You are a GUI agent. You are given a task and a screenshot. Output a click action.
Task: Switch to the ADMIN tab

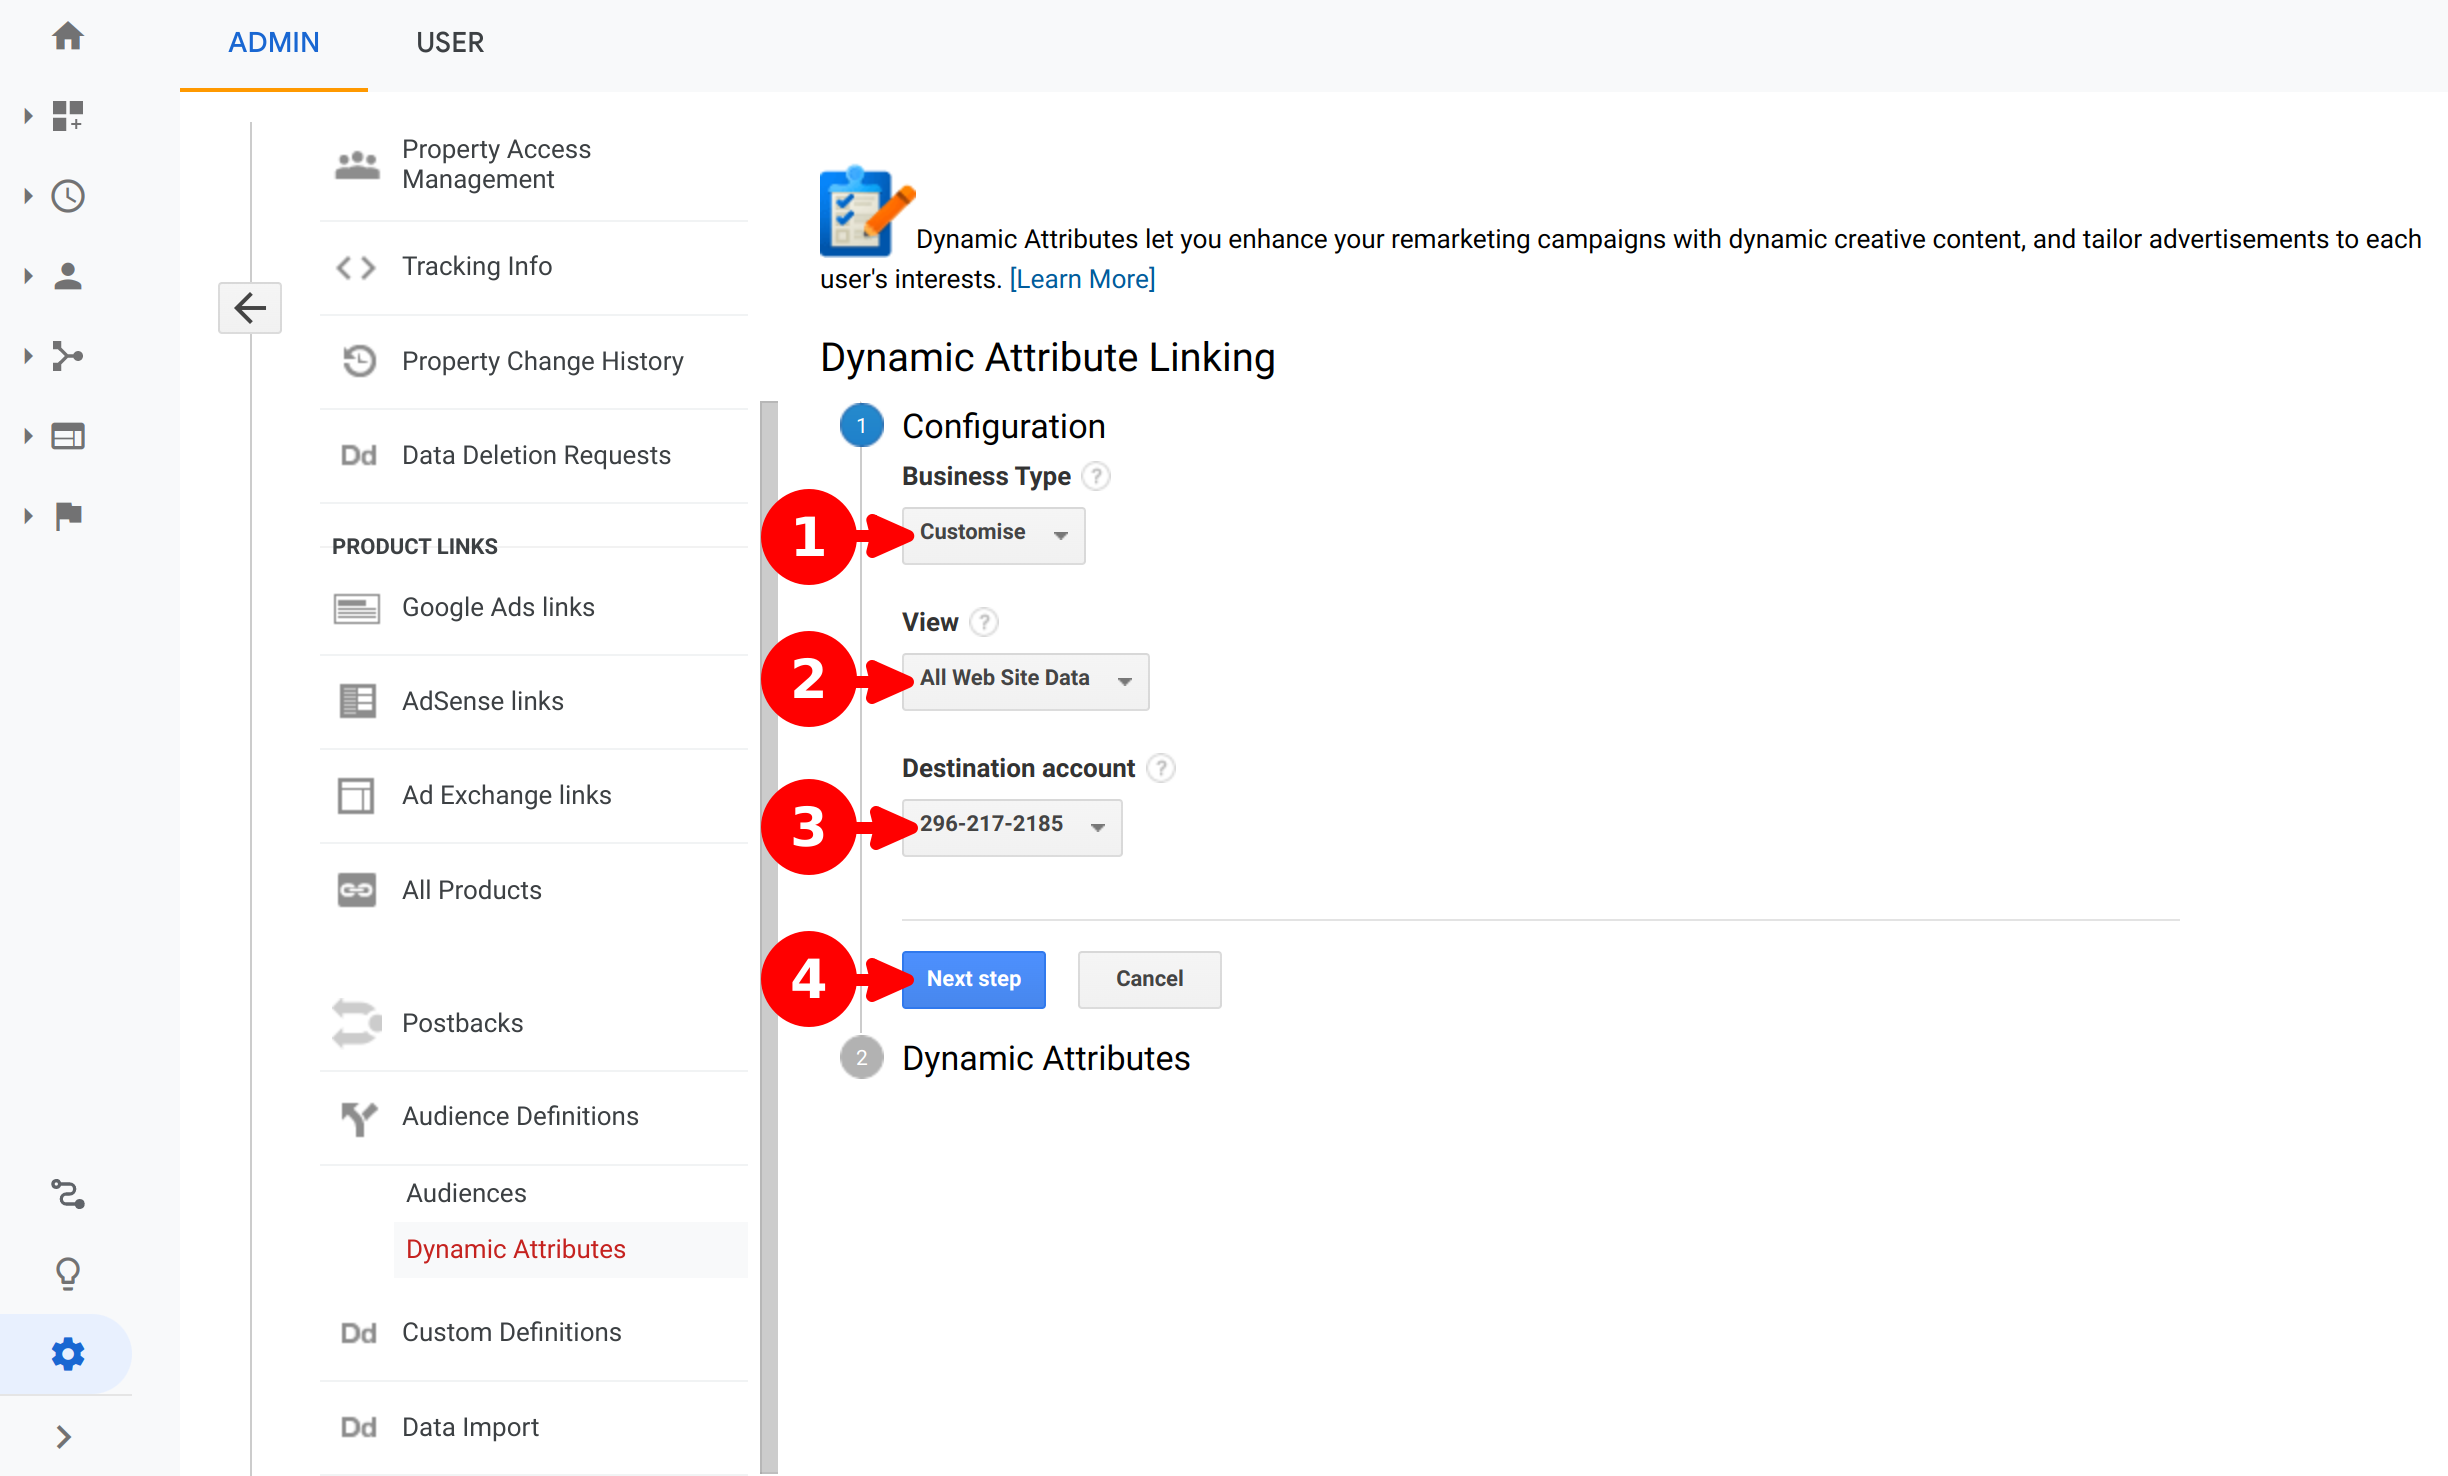pyautogui.click(x=274, y=43)
